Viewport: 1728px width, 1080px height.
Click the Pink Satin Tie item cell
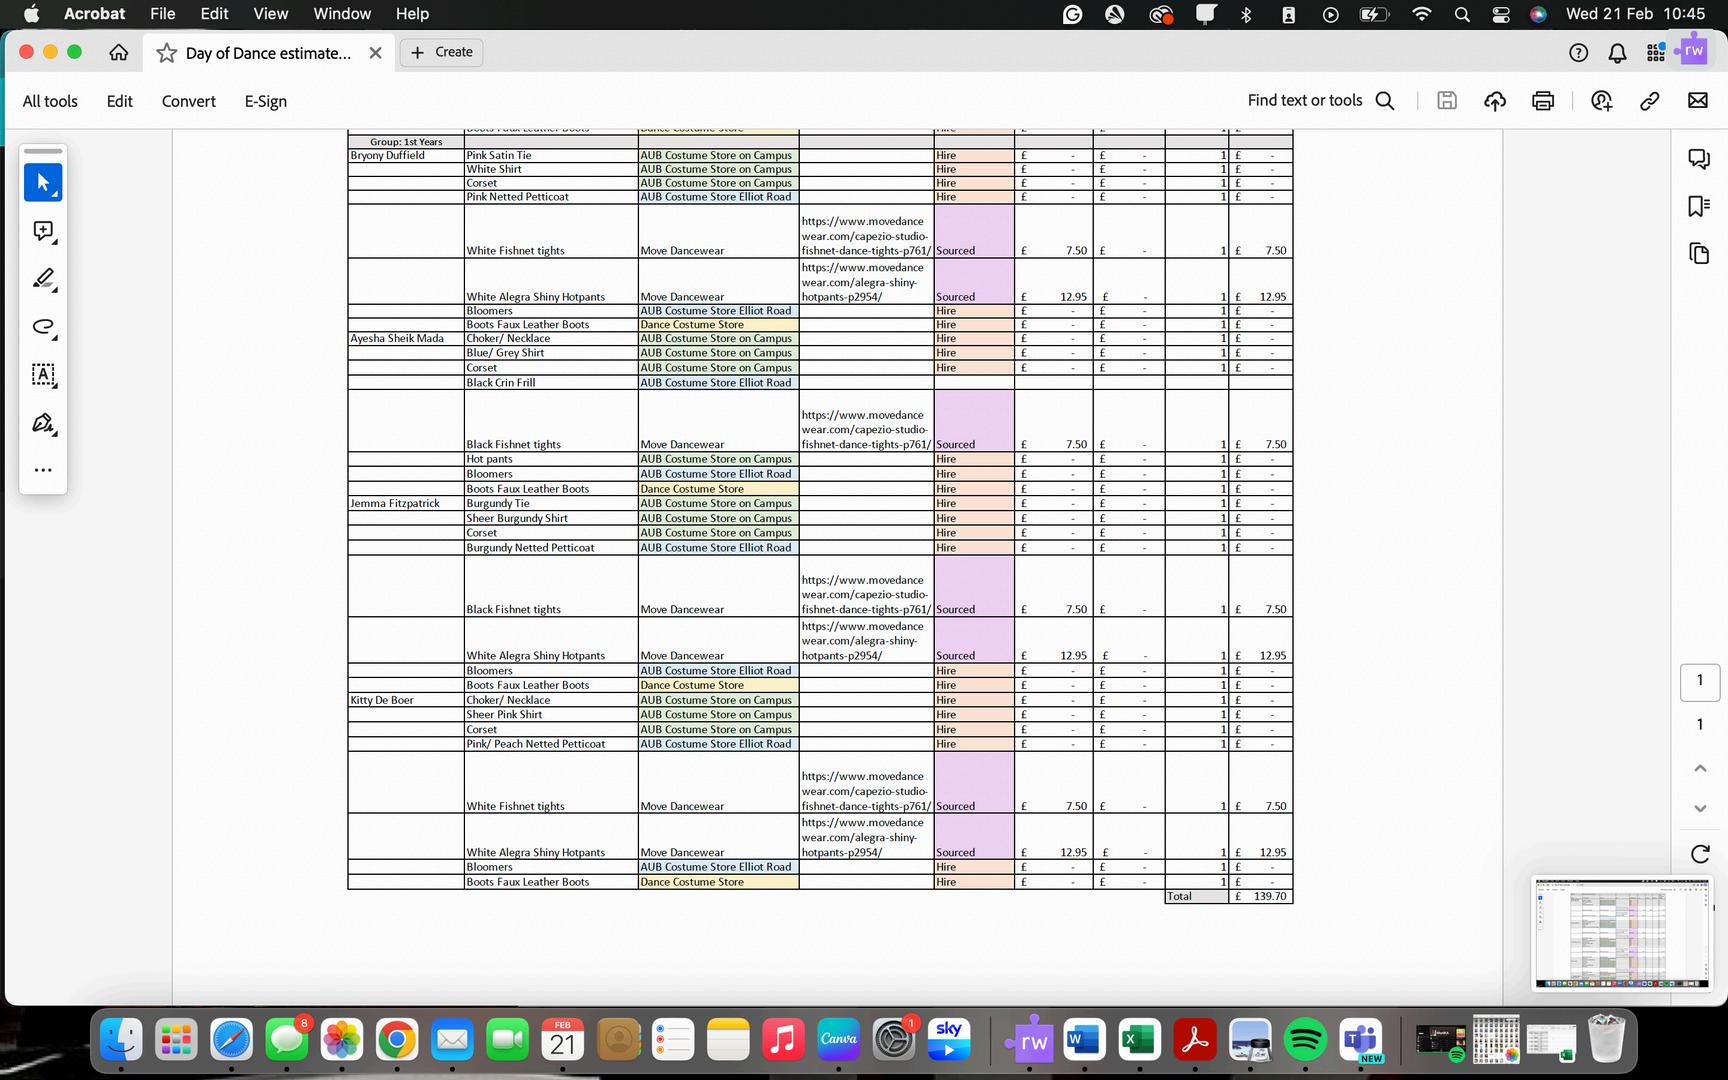pyautogui.click(x=551, y=156)
